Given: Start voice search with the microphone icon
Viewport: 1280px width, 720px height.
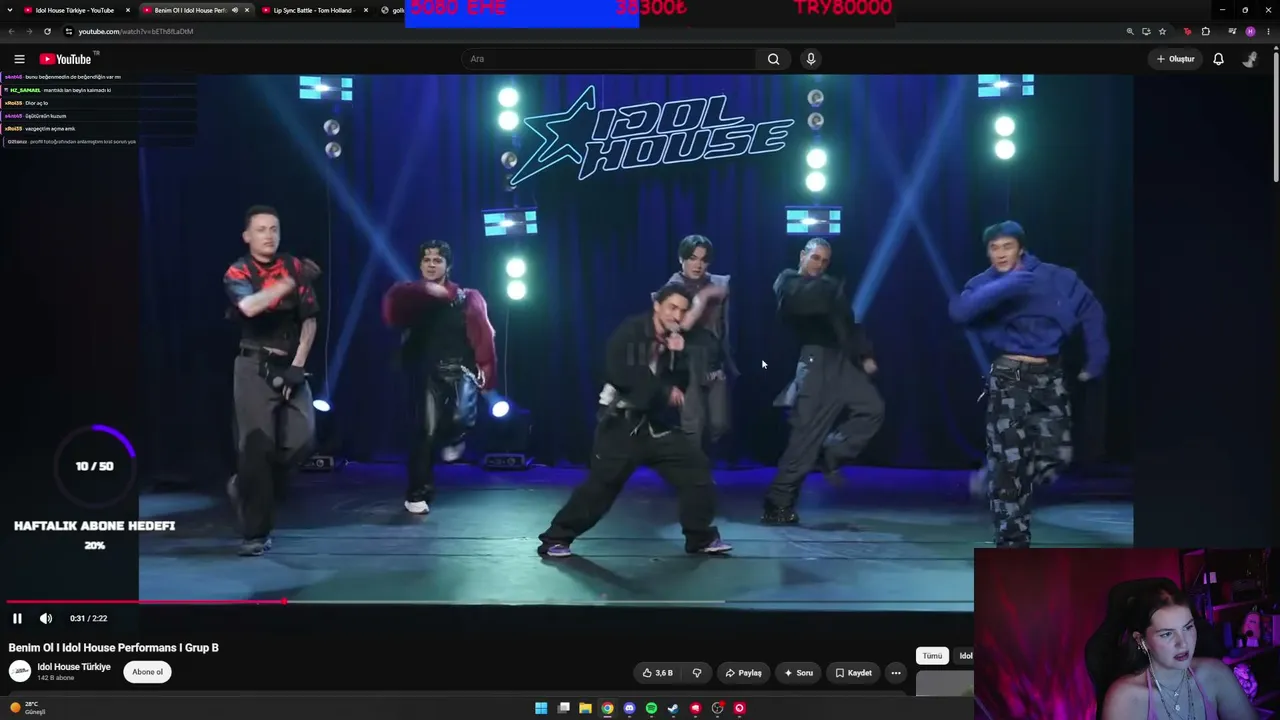Looking at the screenshot, I should [x=811, y=59].
